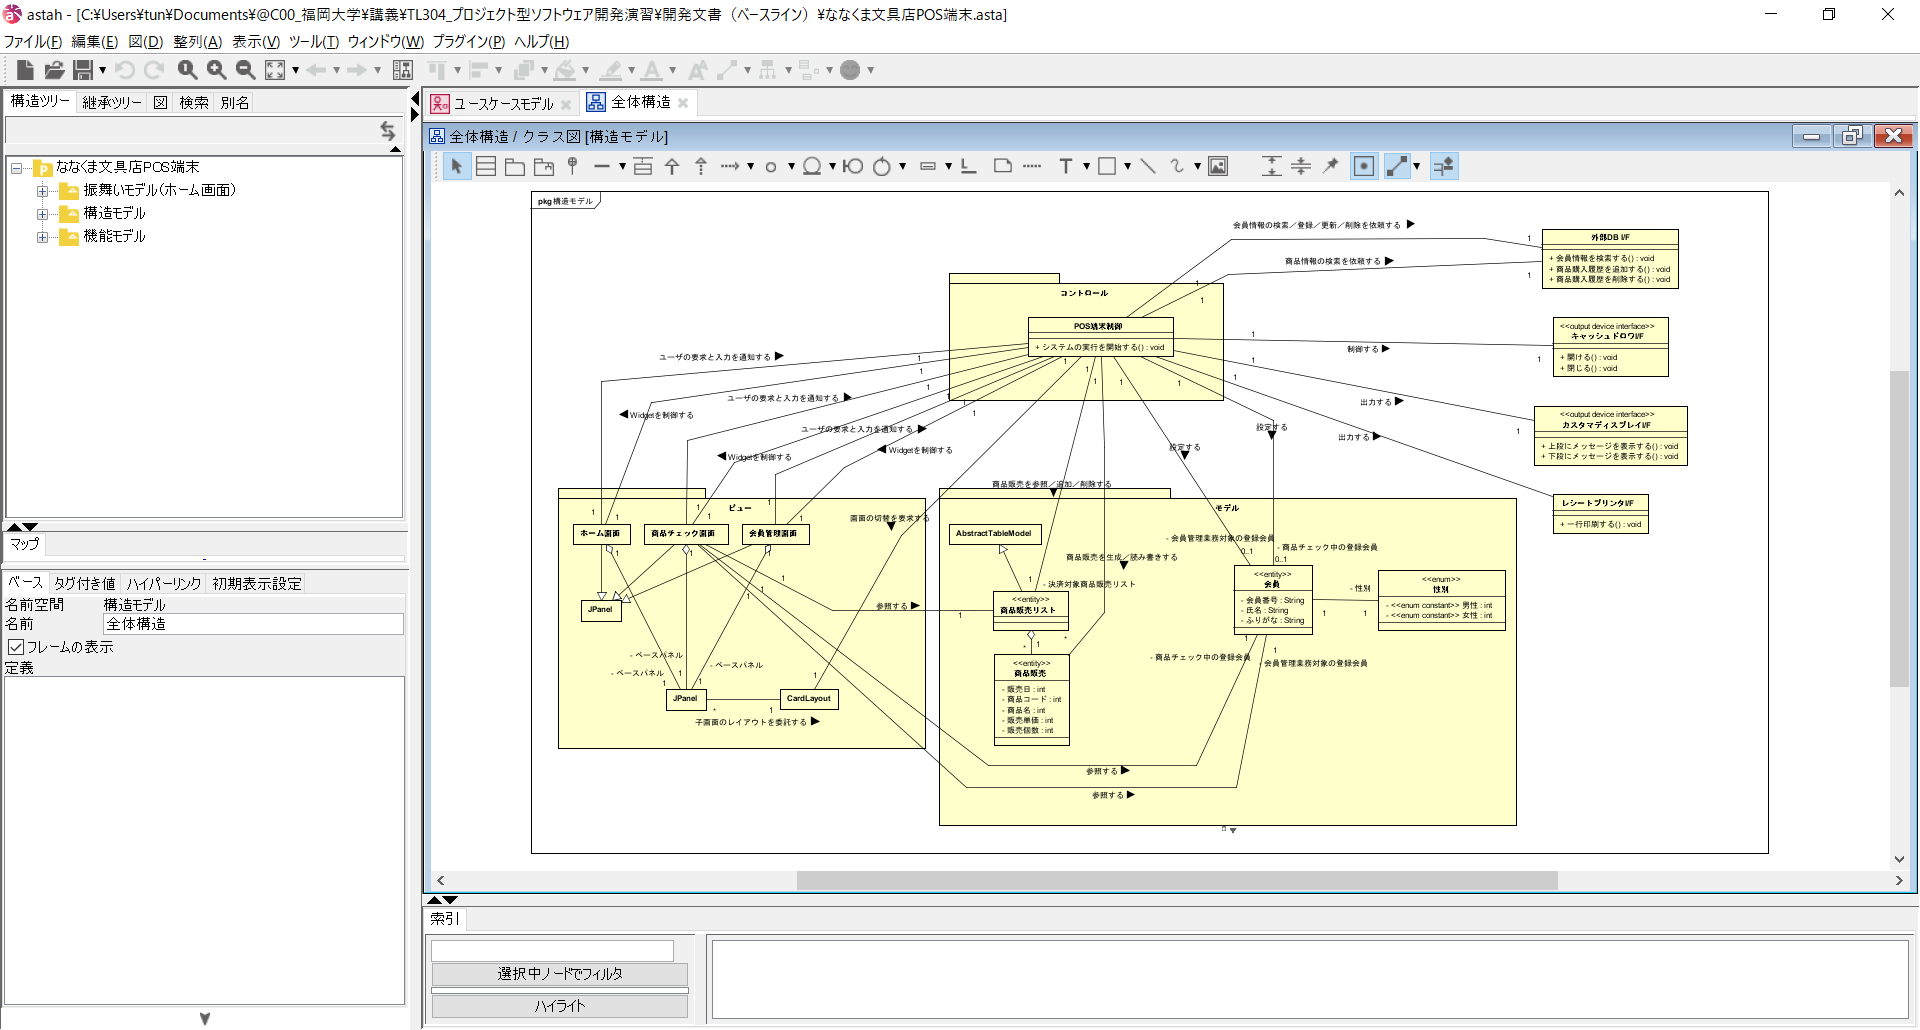The width and height of the screenshot is (1920, 1030).
Task: Toggle the line style mode button
Action: (1397, 166)
